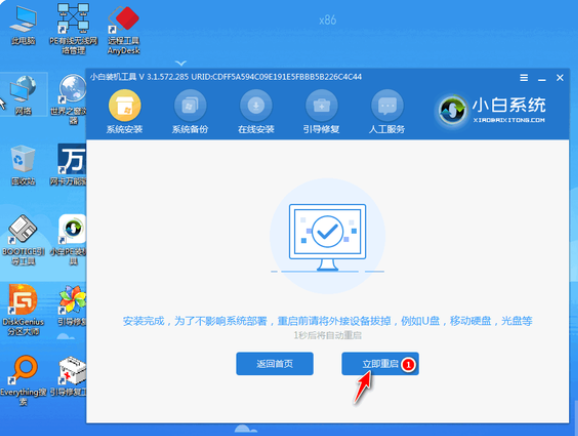
Task: Switch to the 系统备份 tab
Action: click(x=190, y=112)
